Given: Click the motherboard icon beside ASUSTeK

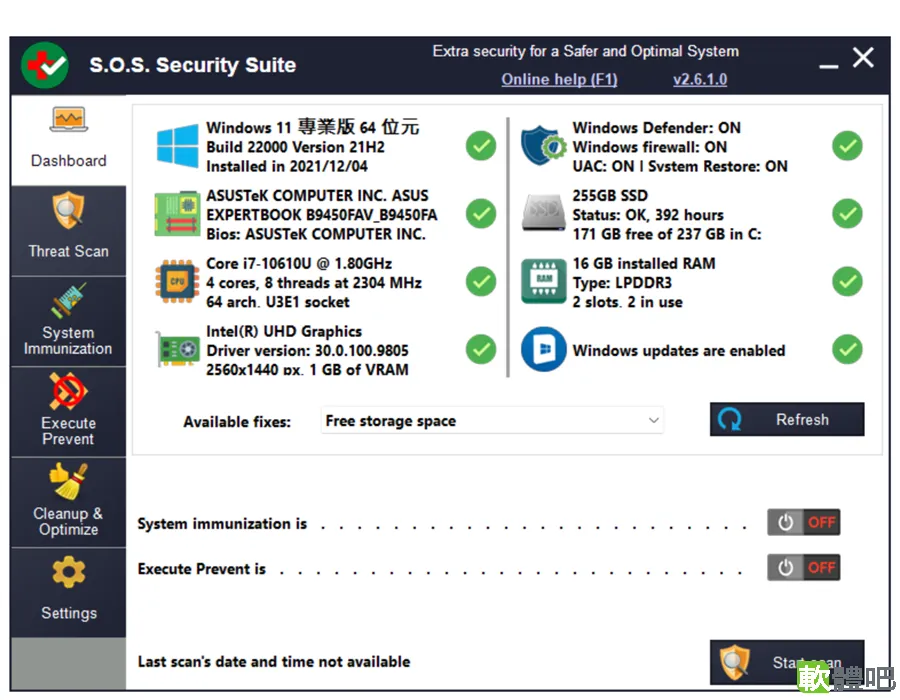Looking at the screenshot, I should click(x=177, y=214).
